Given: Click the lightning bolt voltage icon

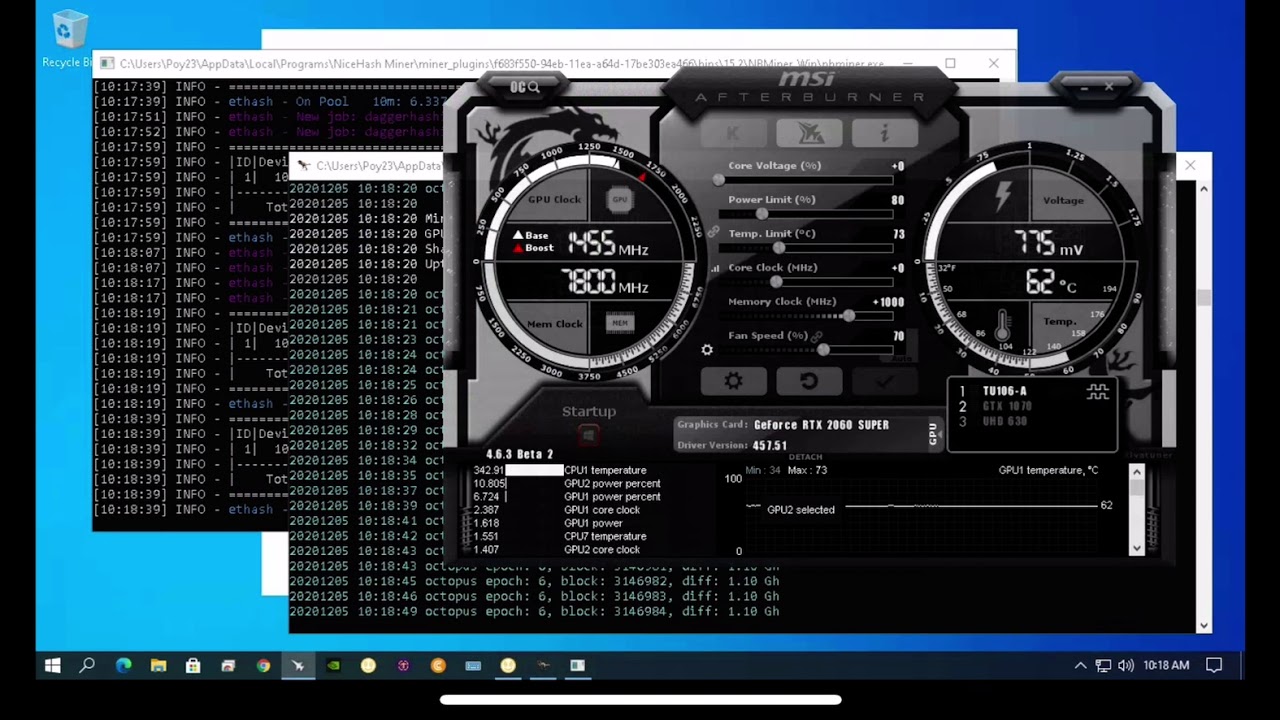Looking at the screenshot, I should 1002,196.
